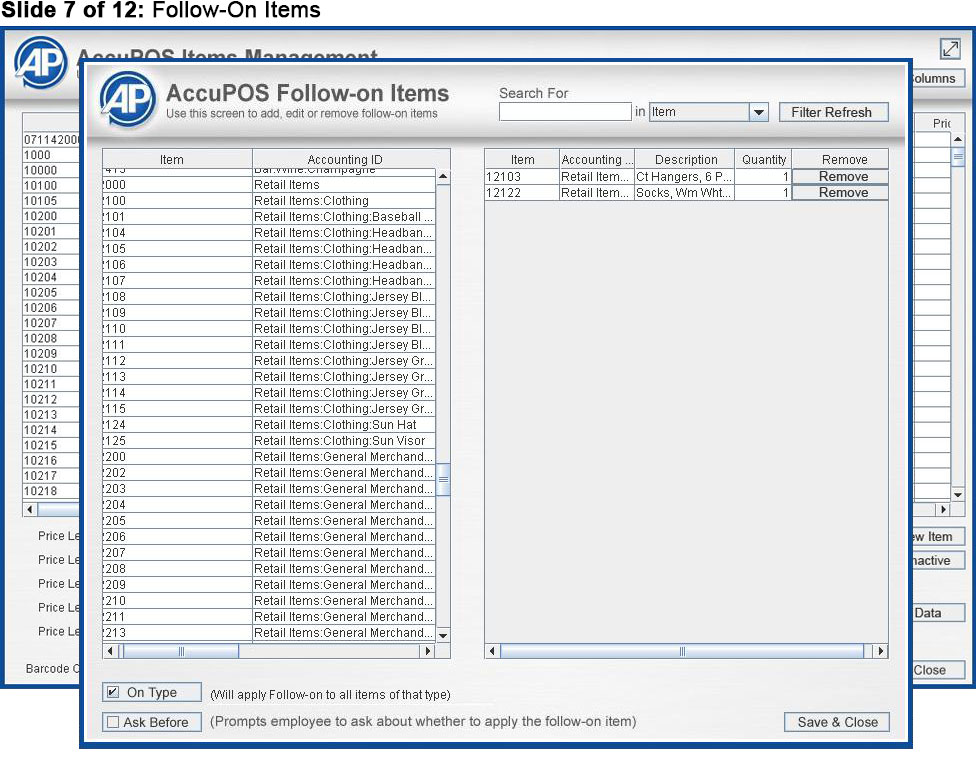
Task: Click the Quantity column header
Action: coord(763,159)
